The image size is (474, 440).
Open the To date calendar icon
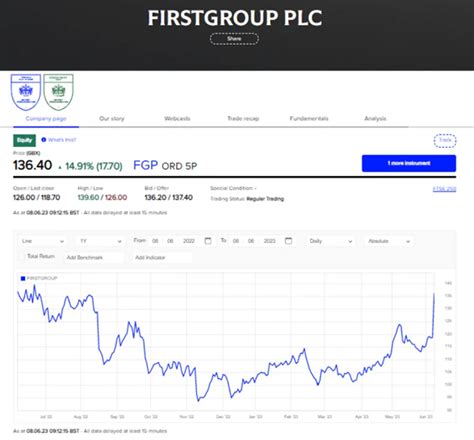[x=289, y=241]
